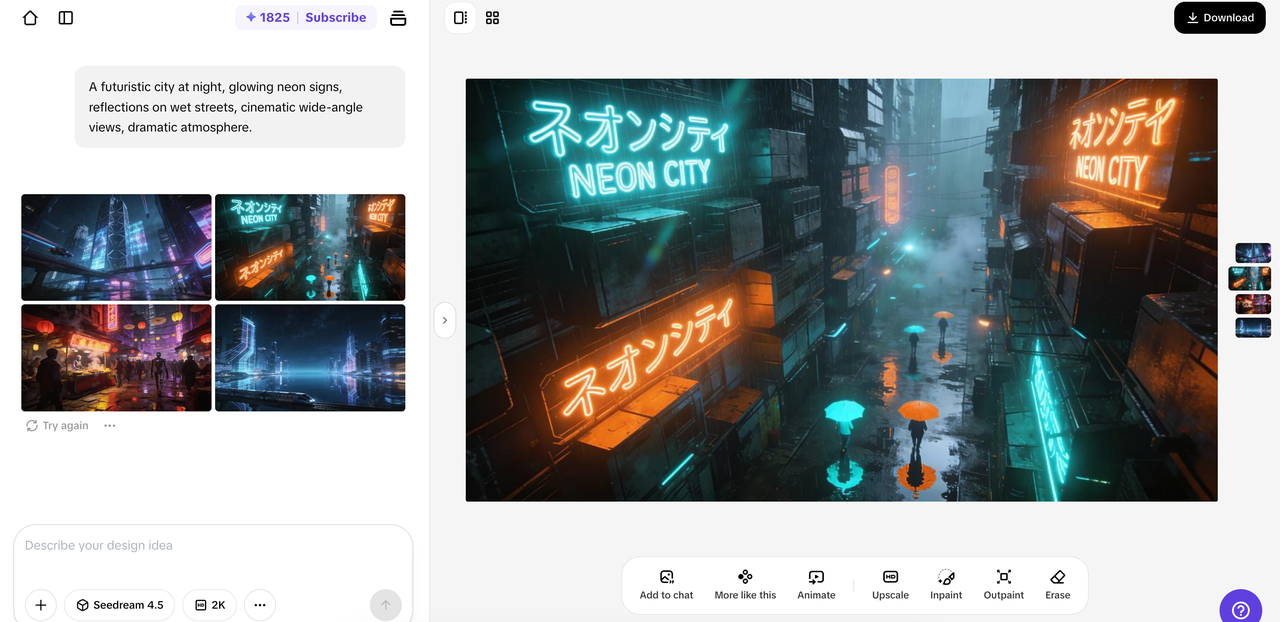Click the Subscribe link
Viewport: 1280px width, 622px height.
pyautogui.click(x=336, y=18)
